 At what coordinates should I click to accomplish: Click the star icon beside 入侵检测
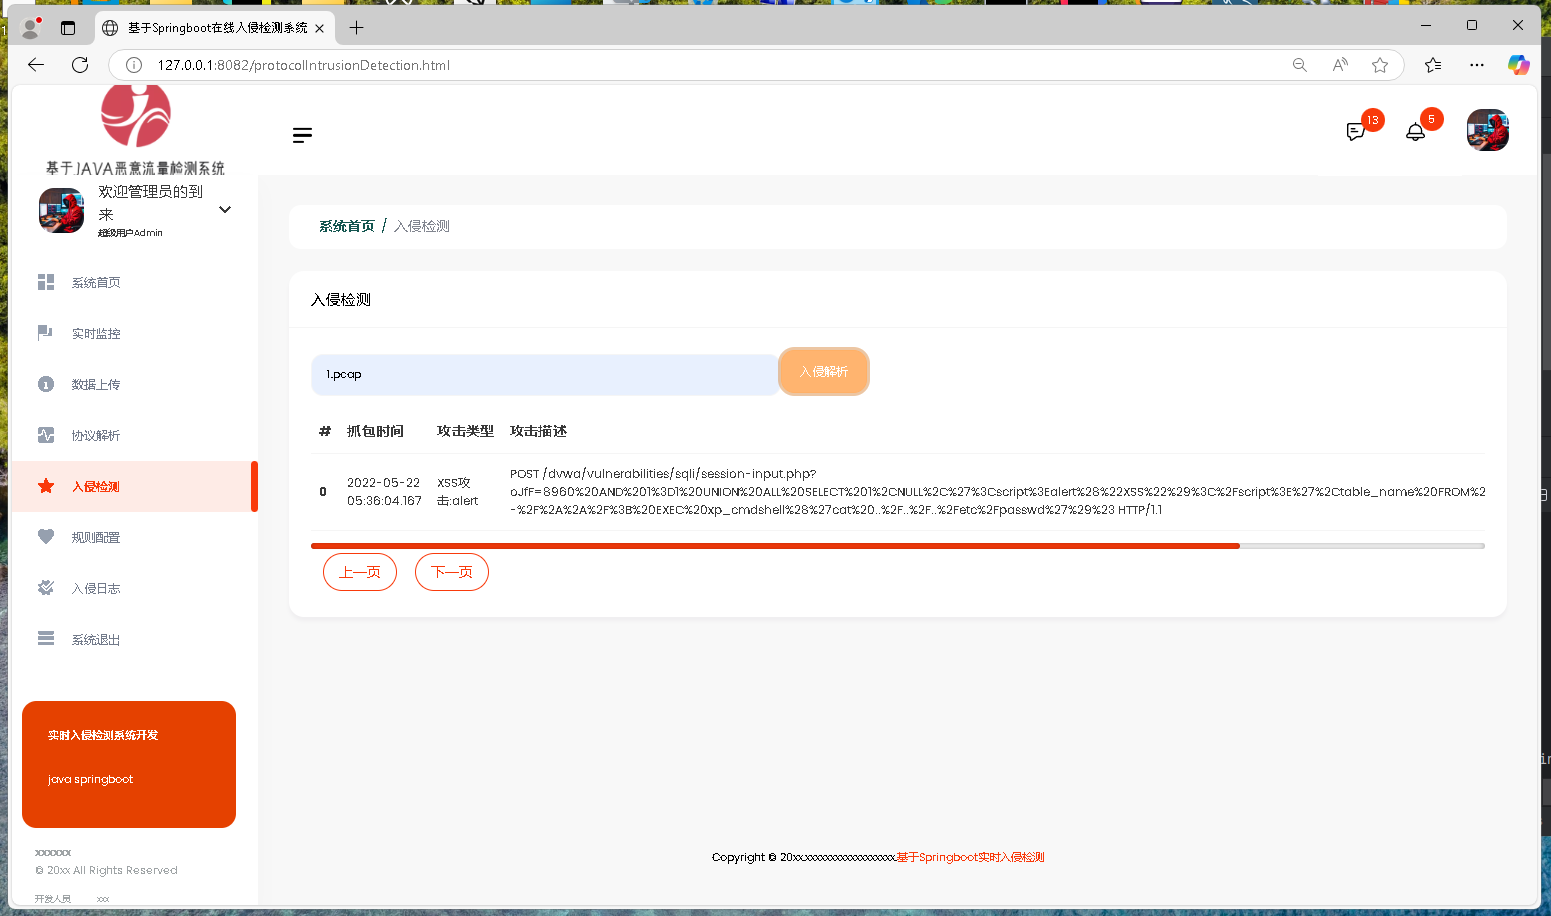(x=45, y=486)
